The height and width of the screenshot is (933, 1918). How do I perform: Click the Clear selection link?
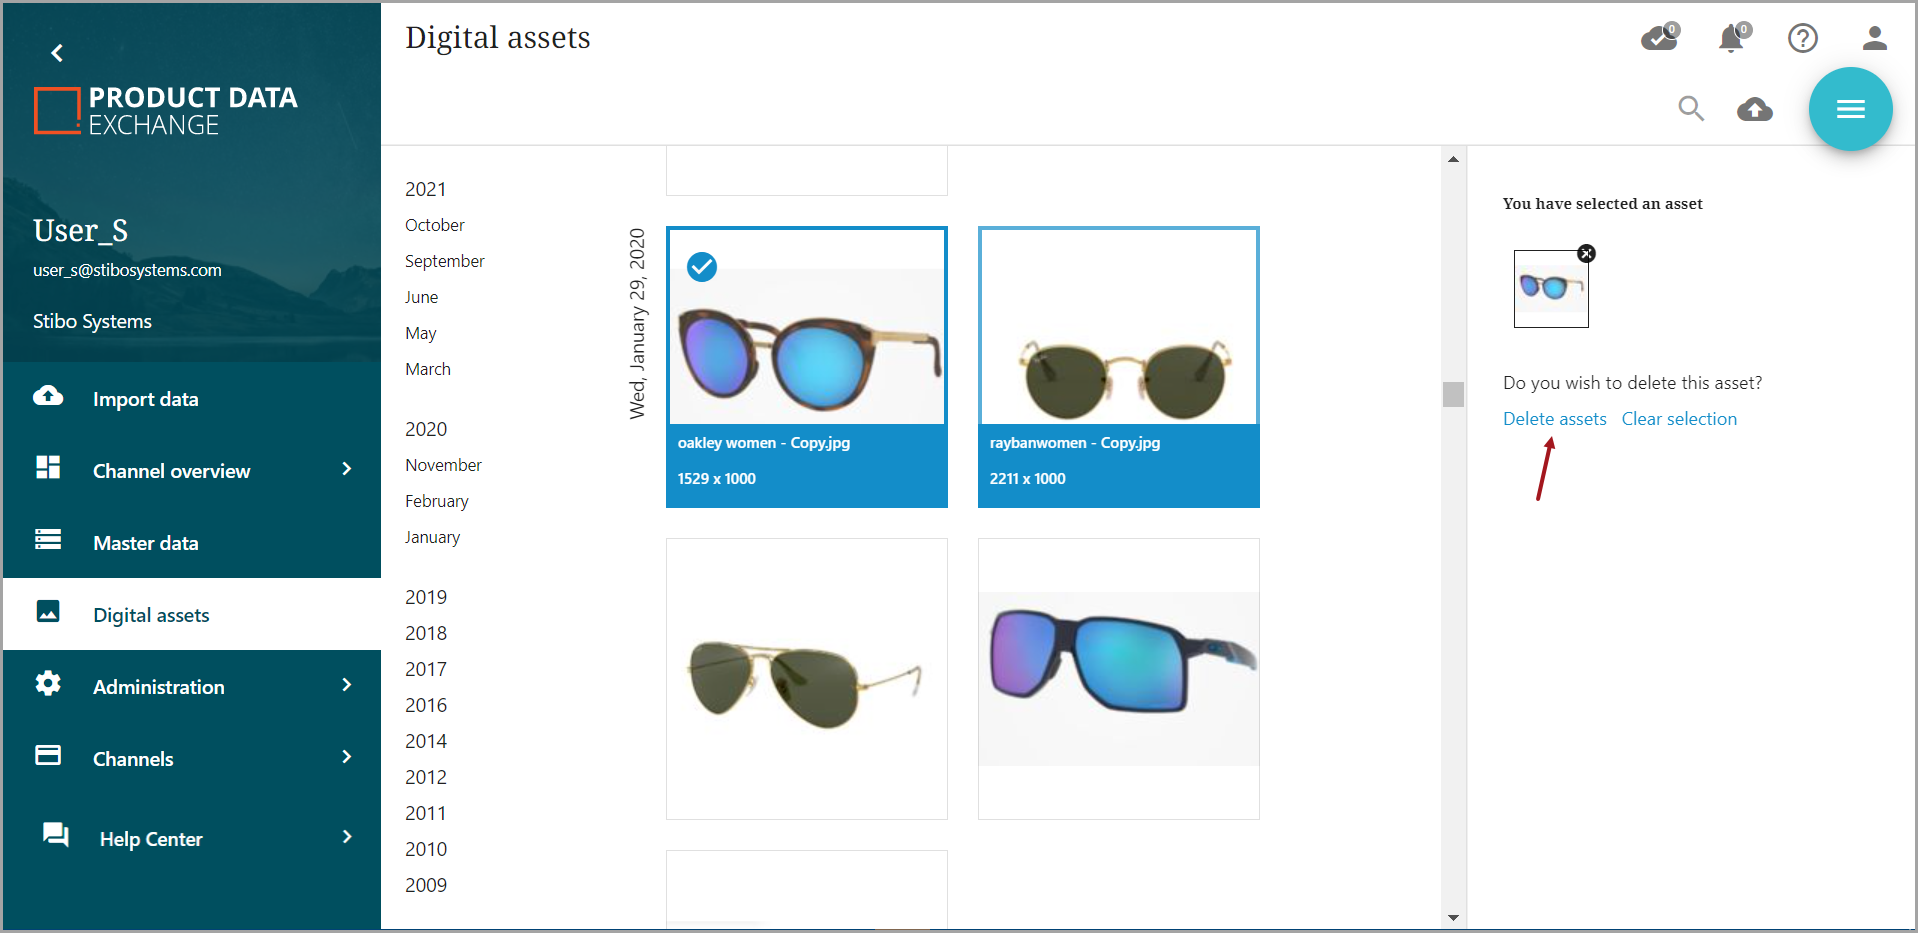coord(1679,419)
